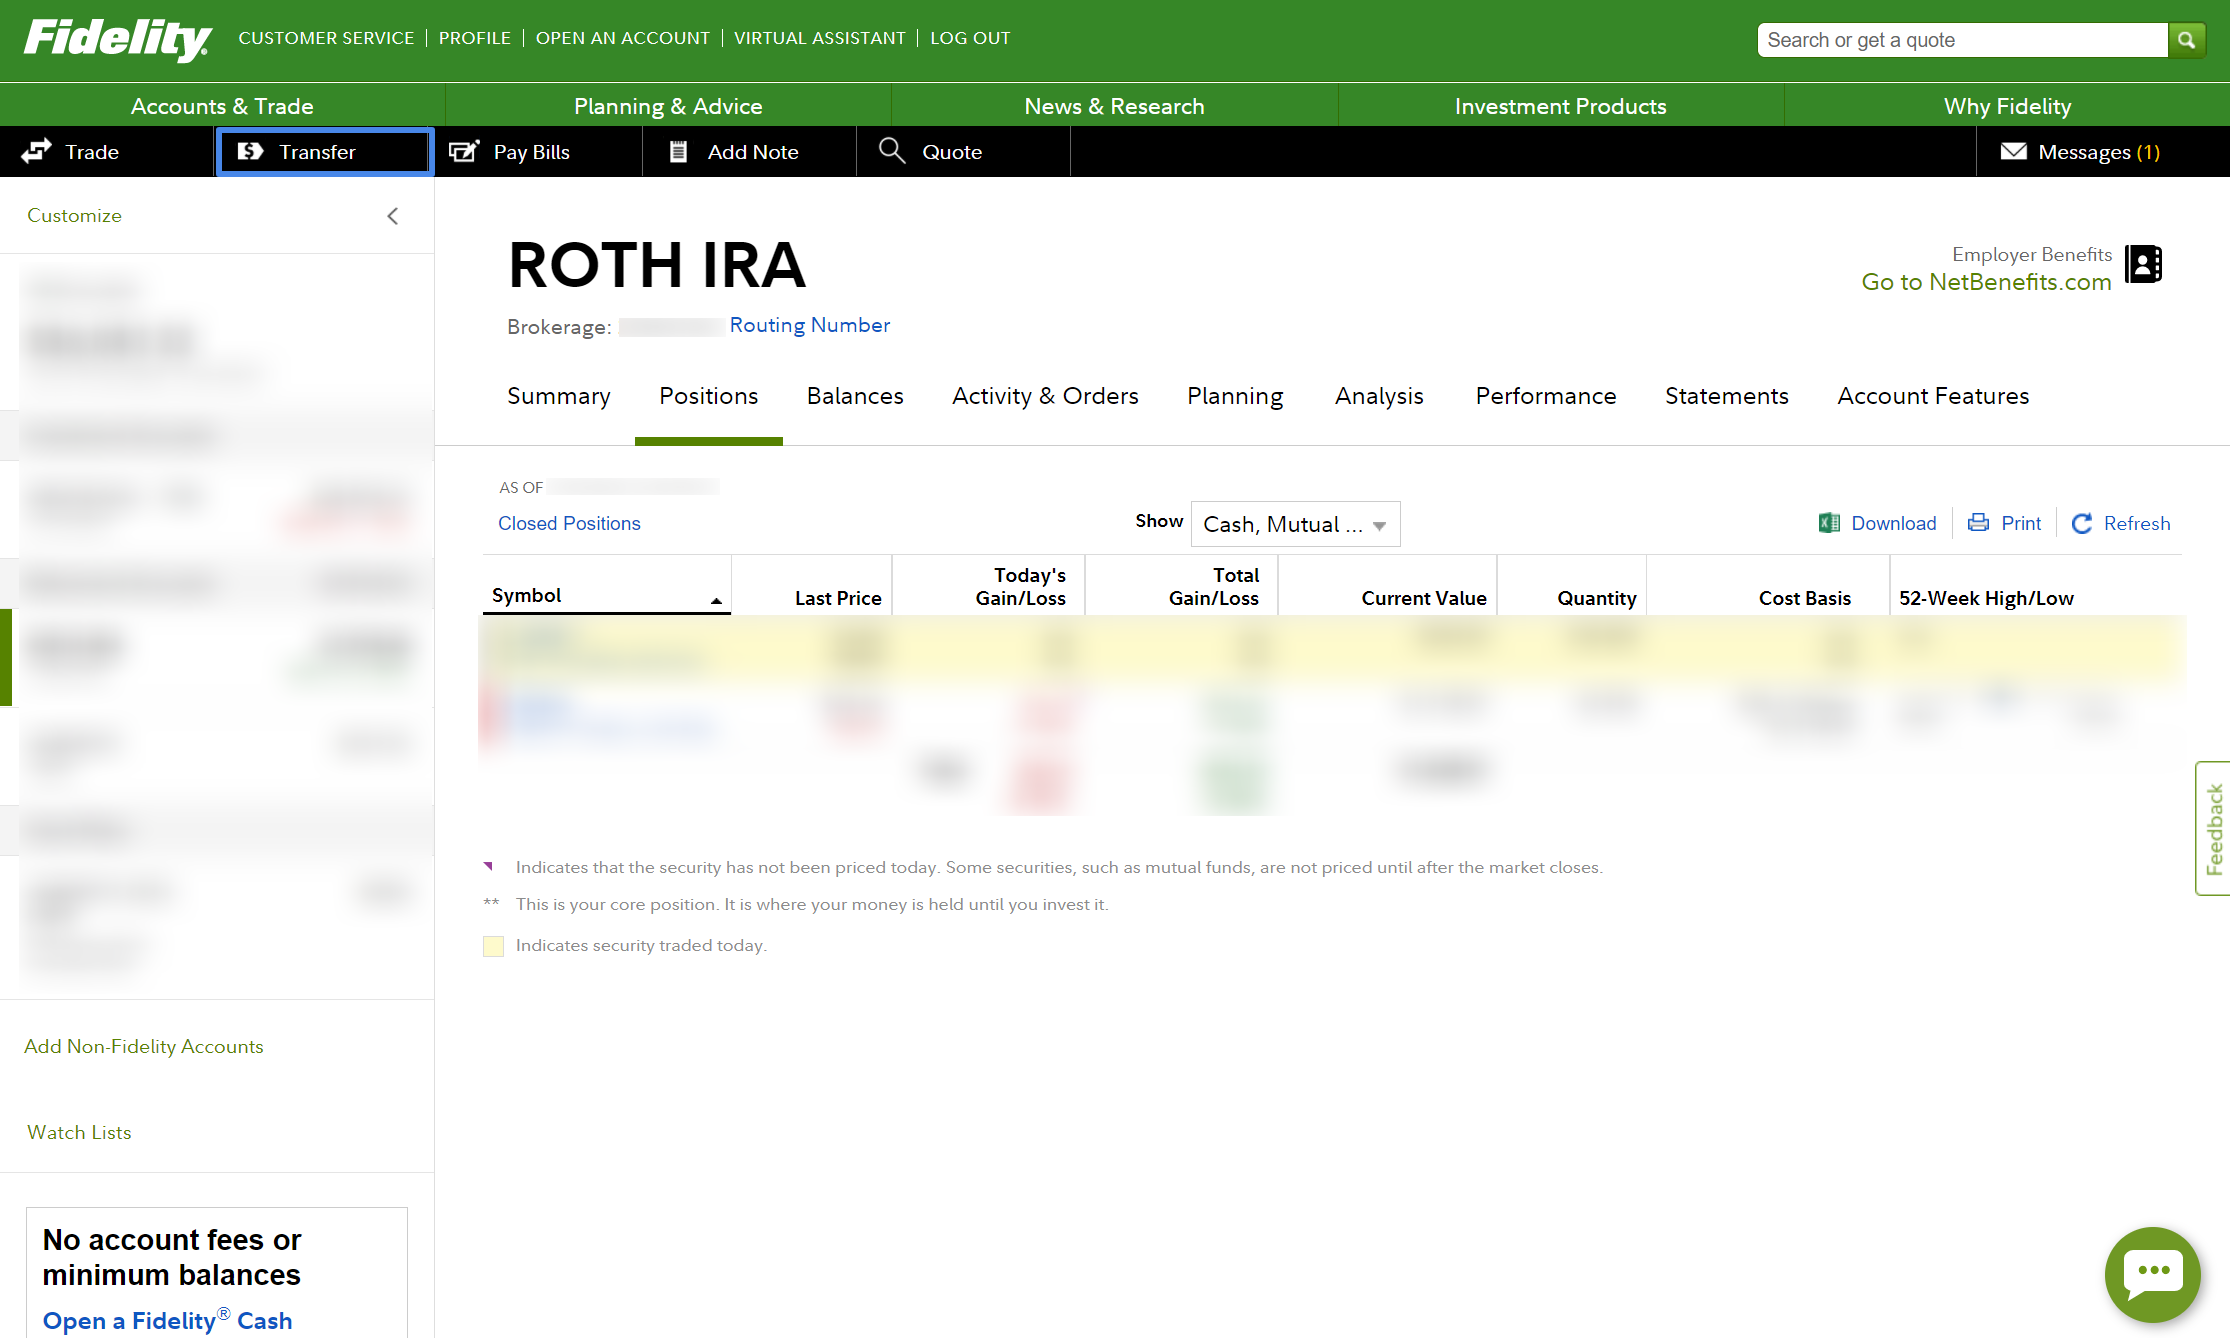
Task: Open the Performance tab
Action: click(x=1546, y=396)
